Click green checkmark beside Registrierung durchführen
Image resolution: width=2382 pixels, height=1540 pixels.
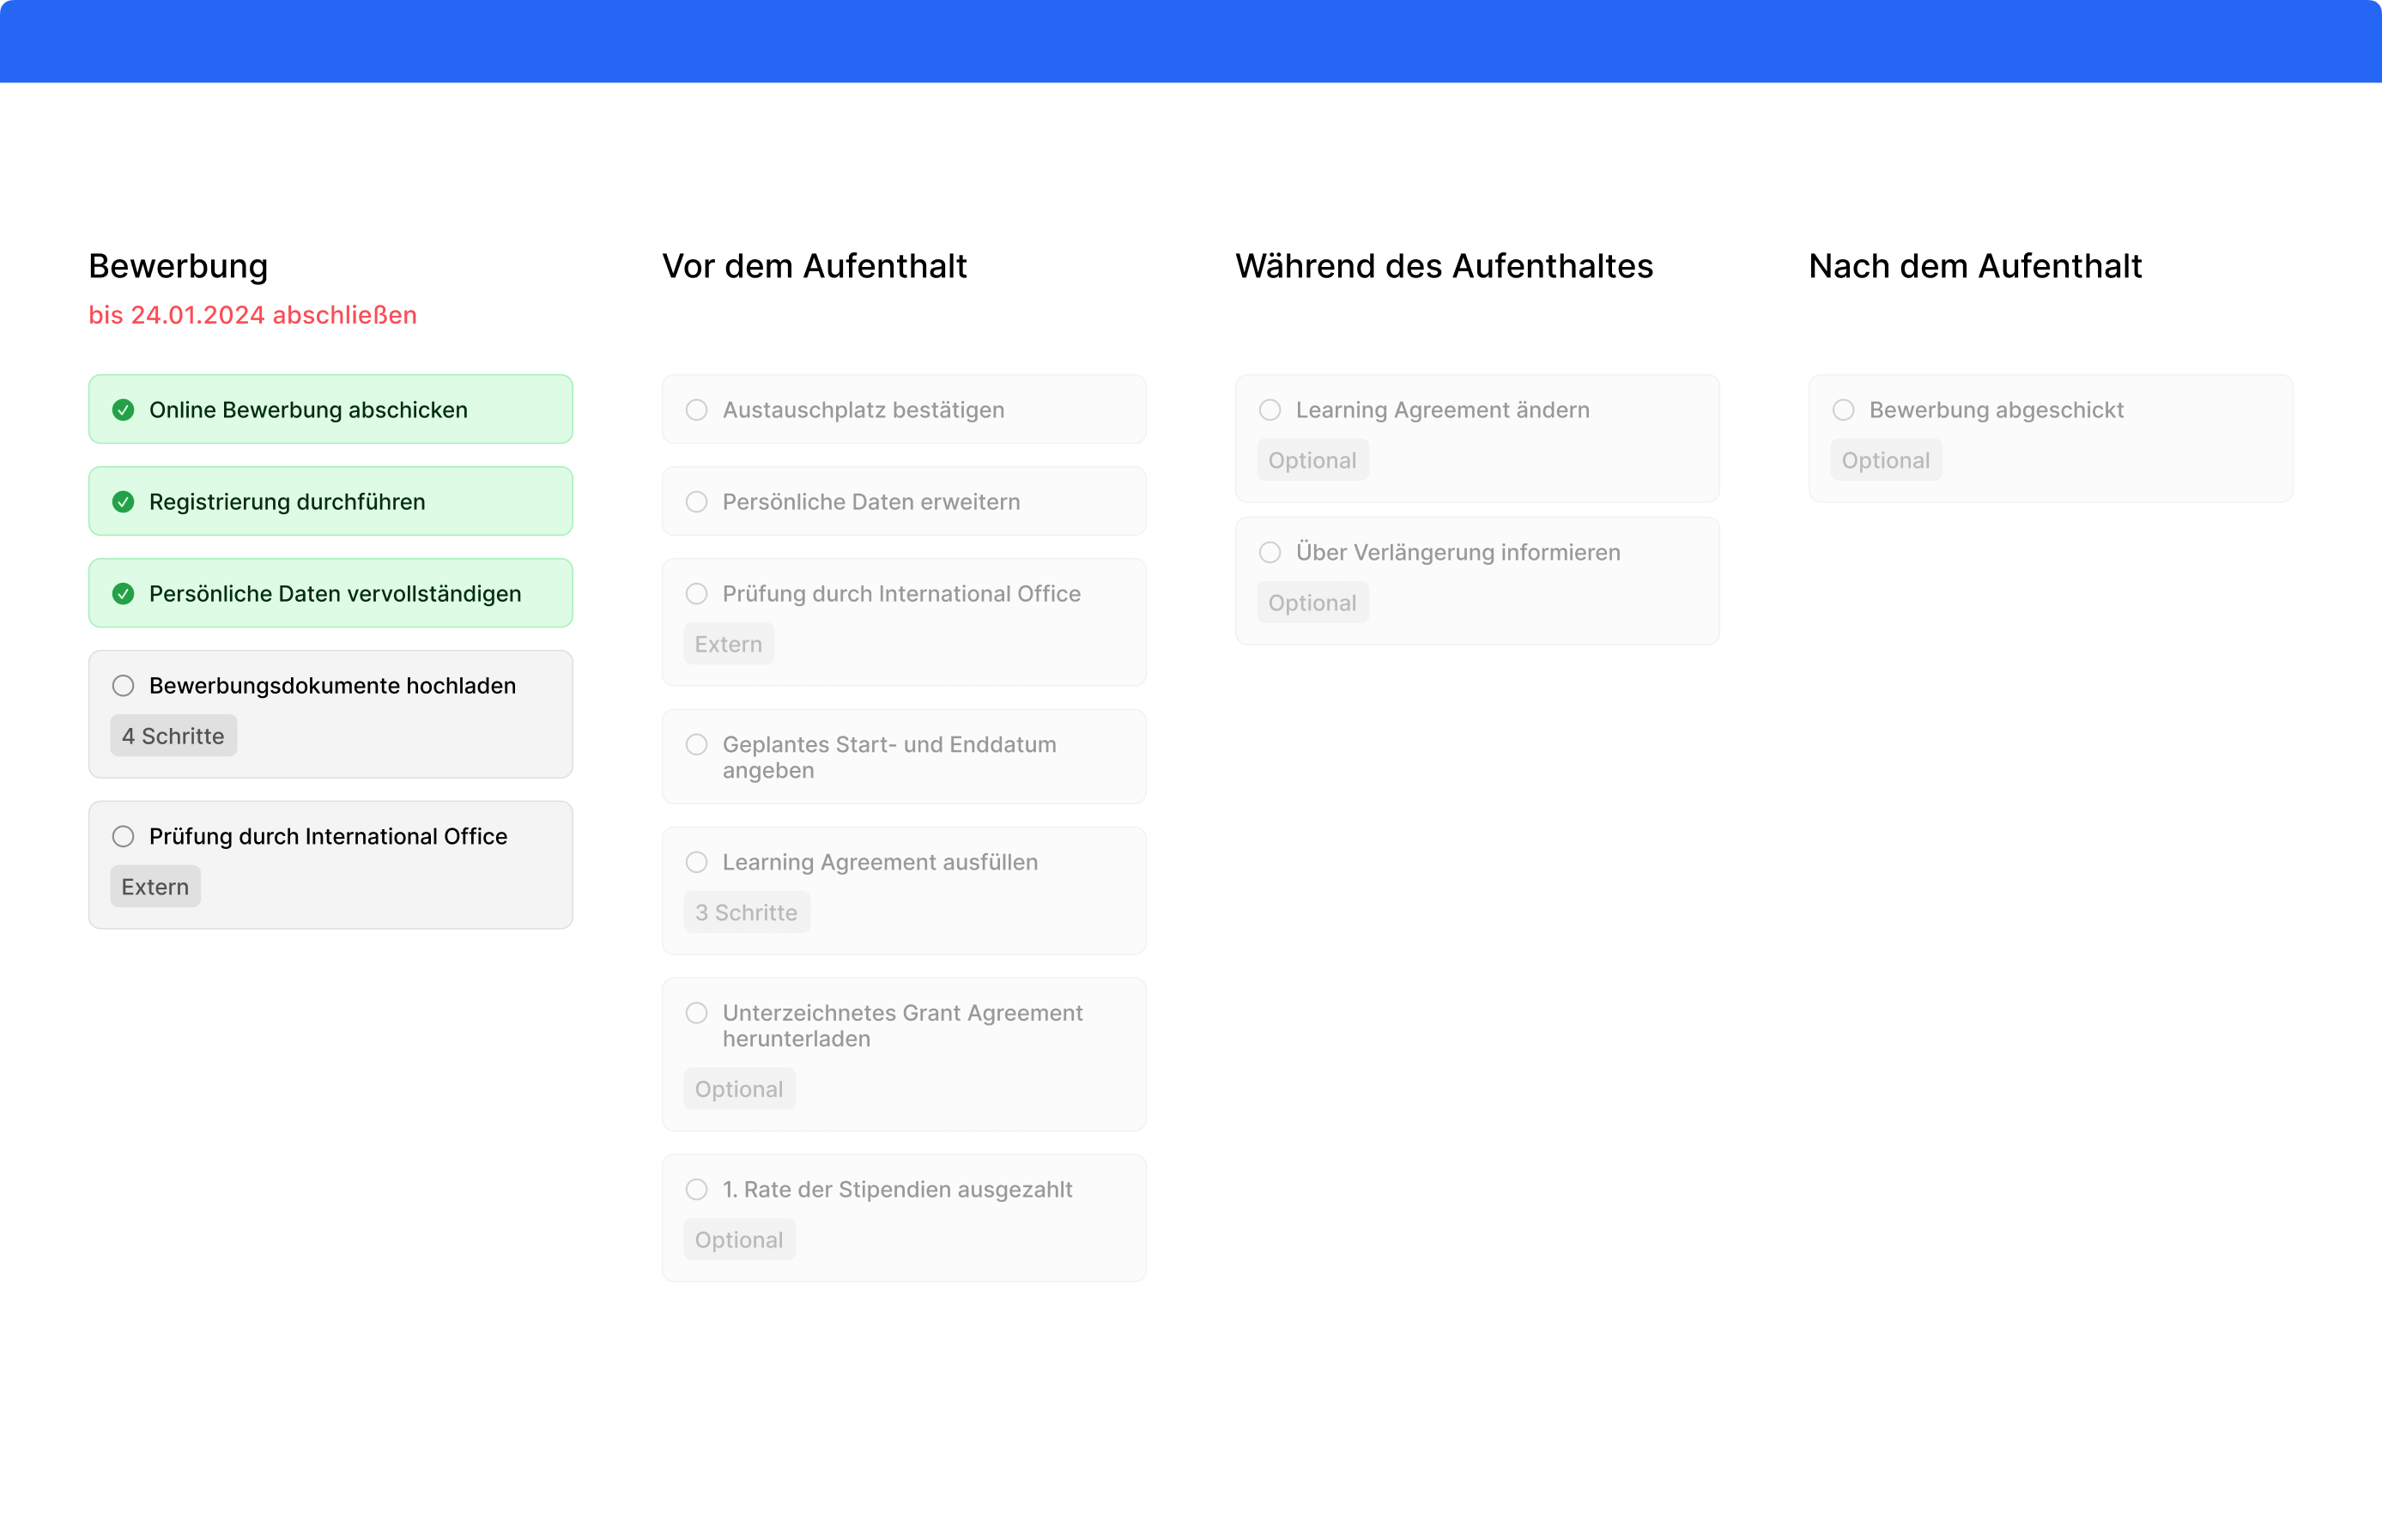123,502
